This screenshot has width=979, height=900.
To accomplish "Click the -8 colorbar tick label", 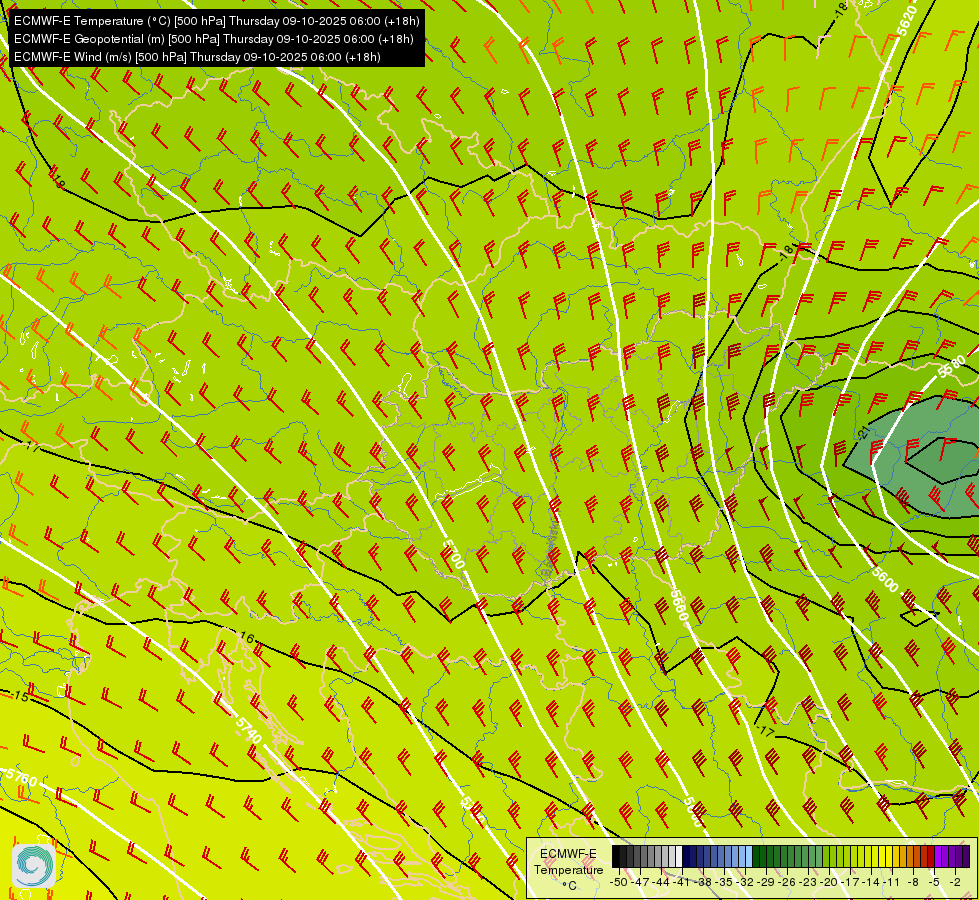I will pyautogui.click(x=913, y=882).
